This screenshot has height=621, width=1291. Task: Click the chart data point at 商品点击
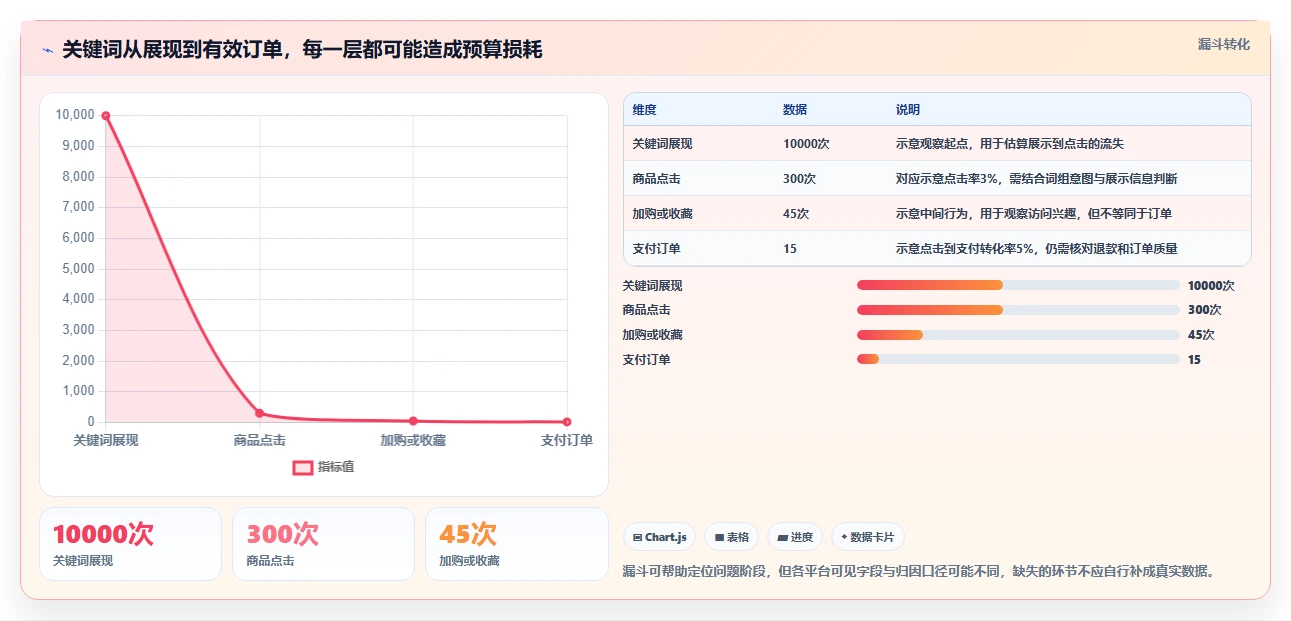pos(260,413)
